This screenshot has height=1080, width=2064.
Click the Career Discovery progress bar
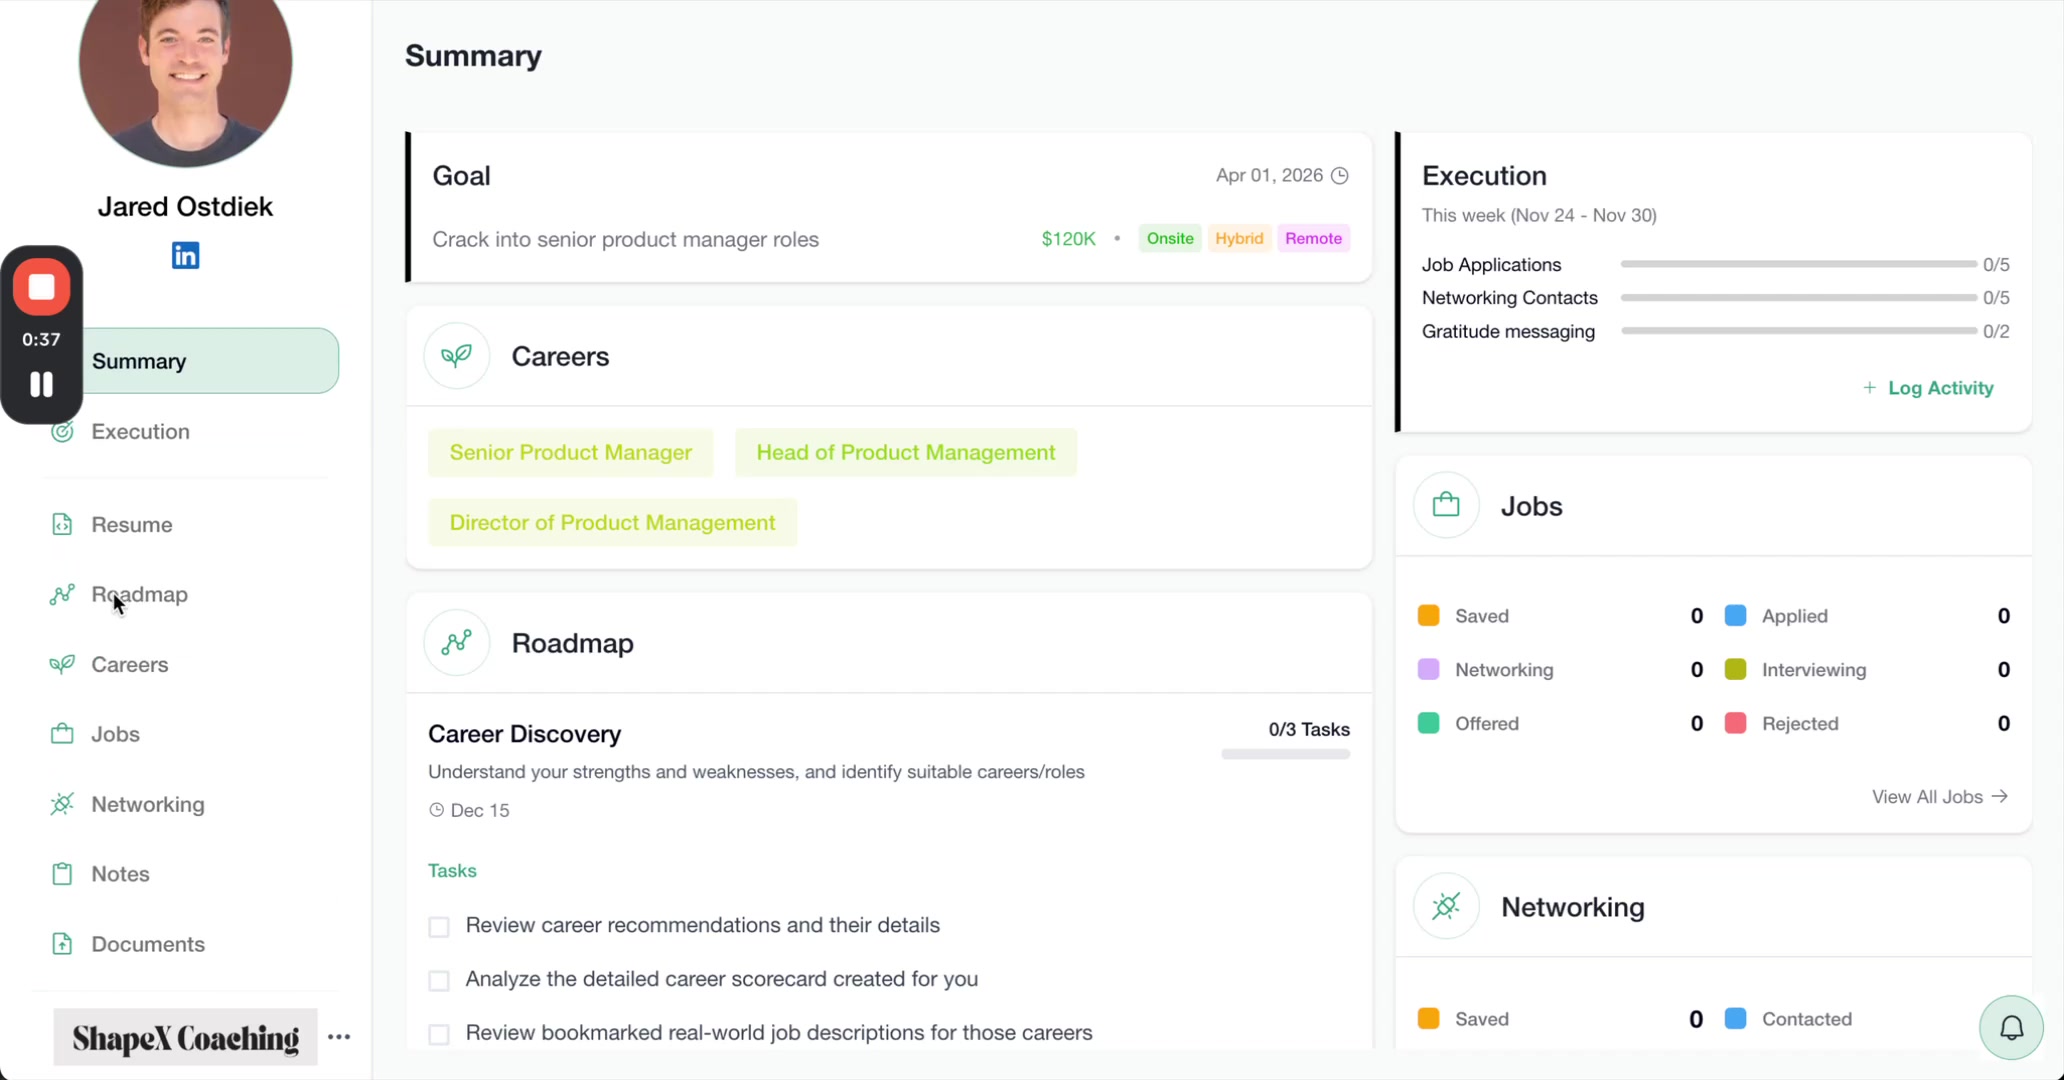coord(1285,754)
